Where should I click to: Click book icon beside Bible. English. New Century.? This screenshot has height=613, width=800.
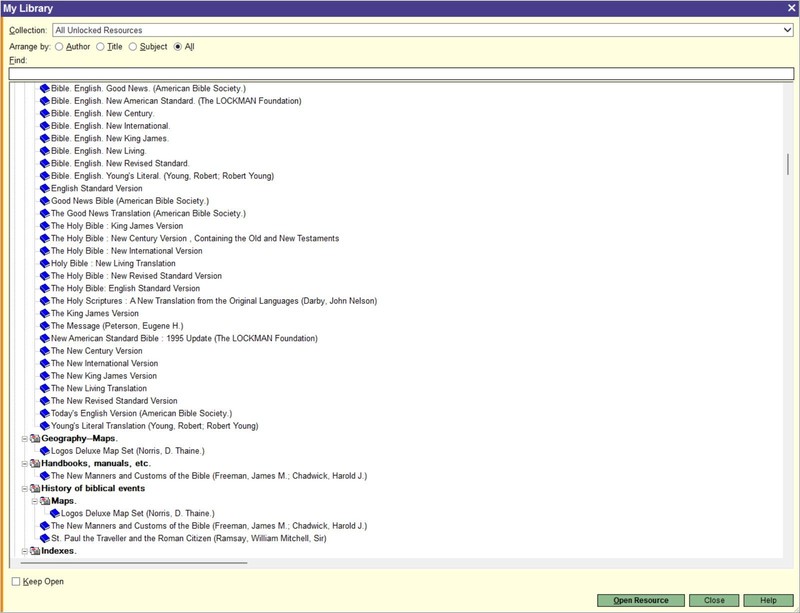point(45,113)
